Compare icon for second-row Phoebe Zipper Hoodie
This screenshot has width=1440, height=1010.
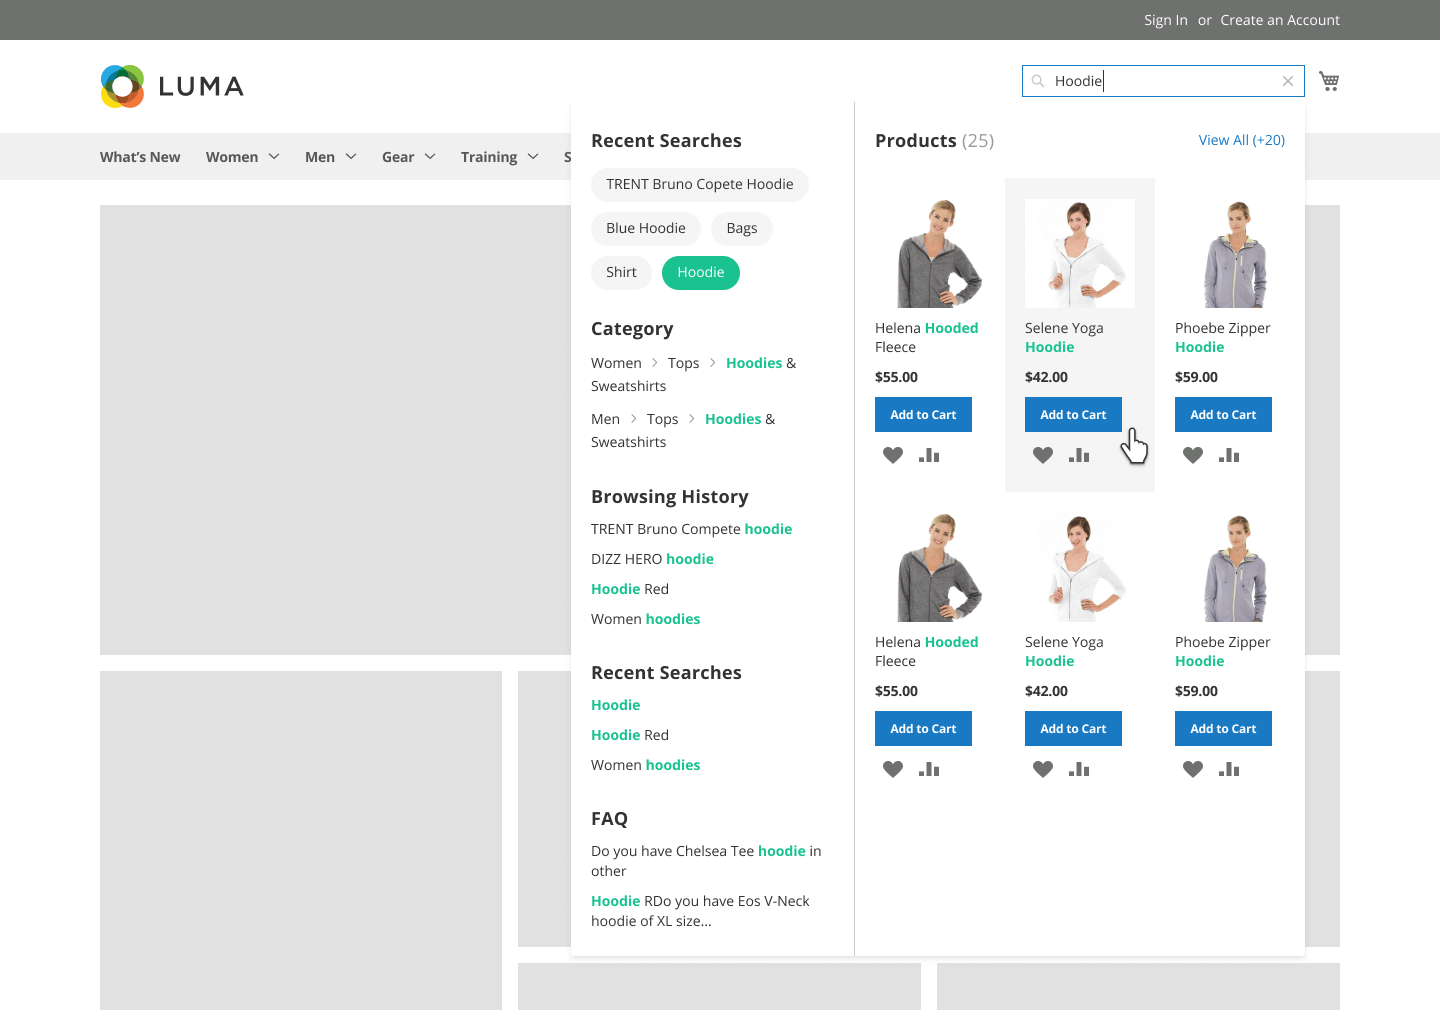(x=1229, y=769)
